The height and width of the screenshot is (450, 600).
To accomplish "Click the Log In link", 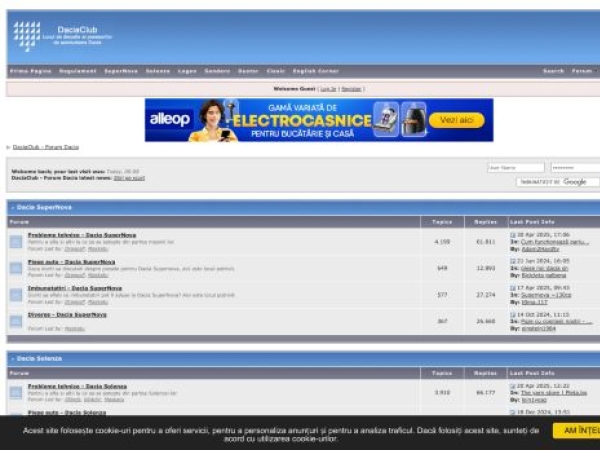I will [x=328, y=89].
